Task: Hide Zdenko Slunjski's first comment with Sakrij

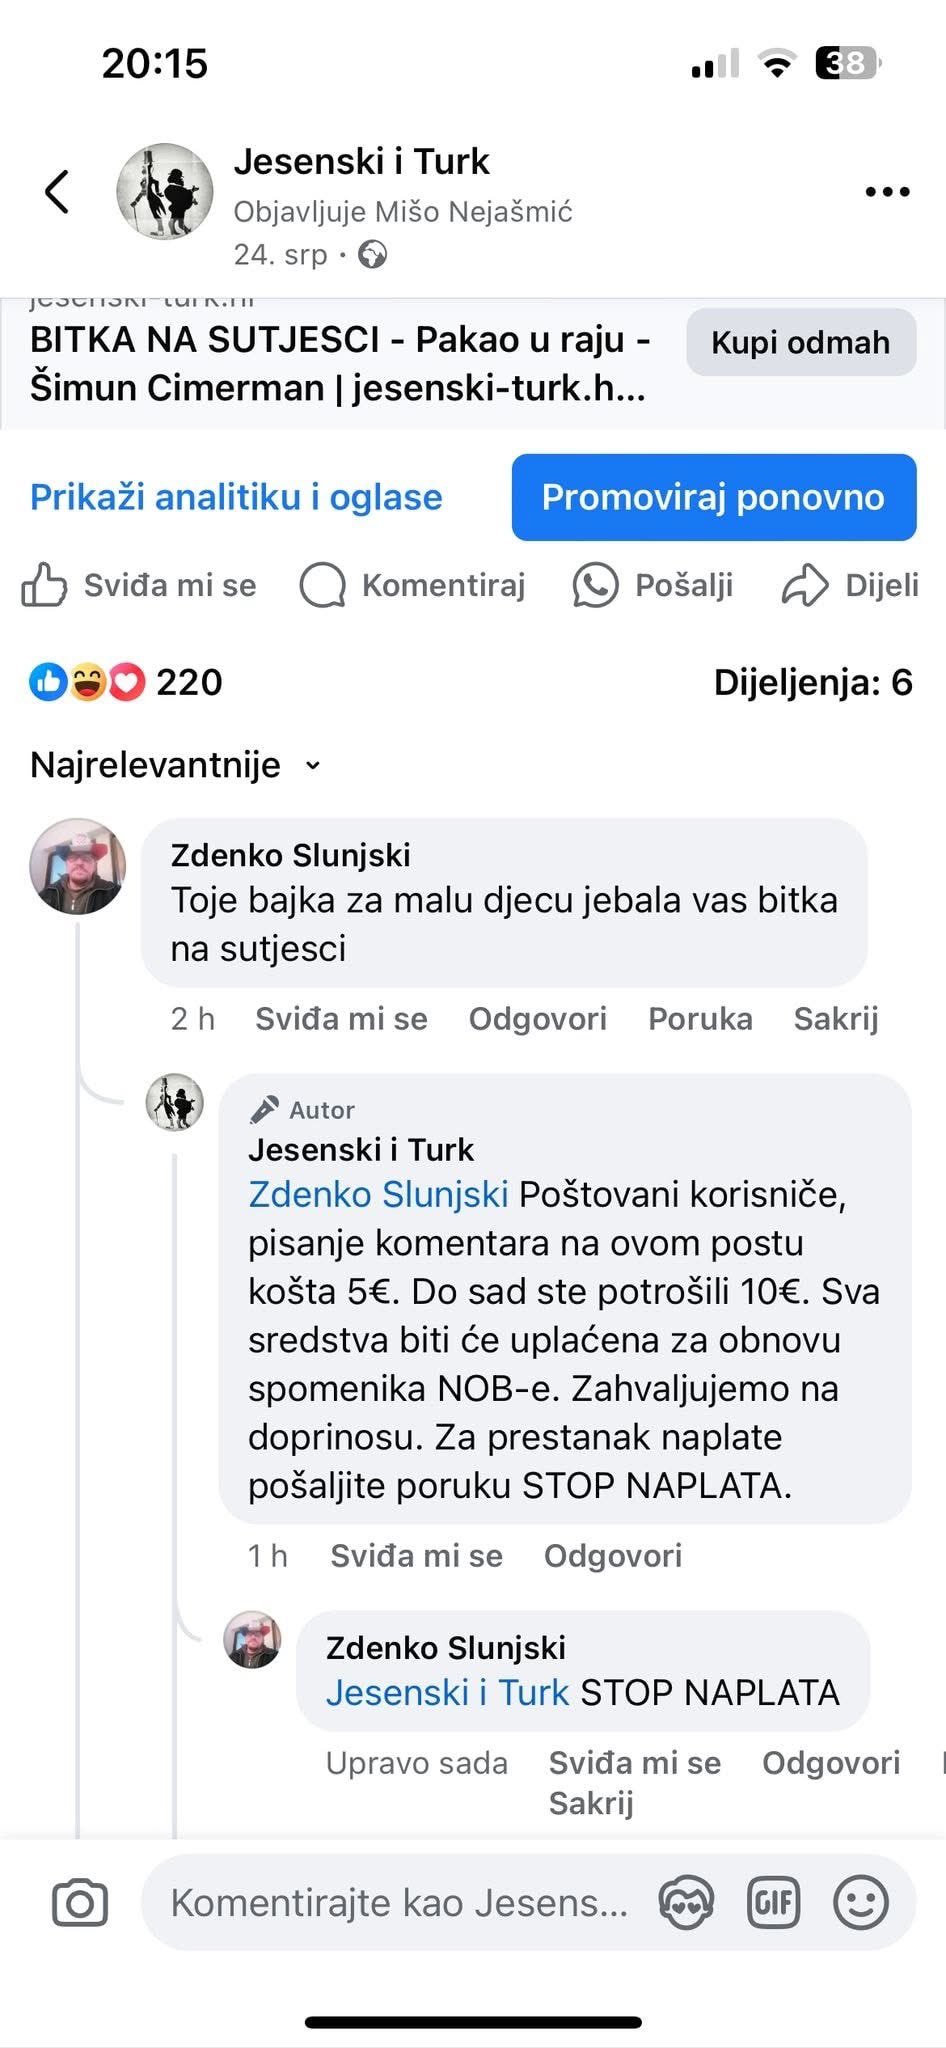Action: (x=836, y=1019)
